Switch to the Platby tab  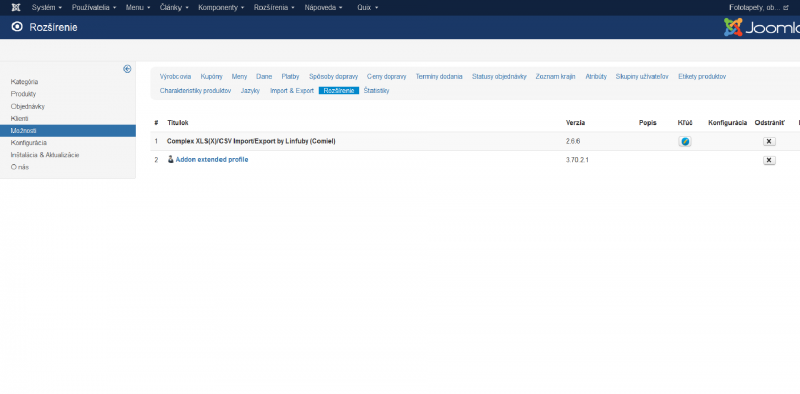(290, 77)
